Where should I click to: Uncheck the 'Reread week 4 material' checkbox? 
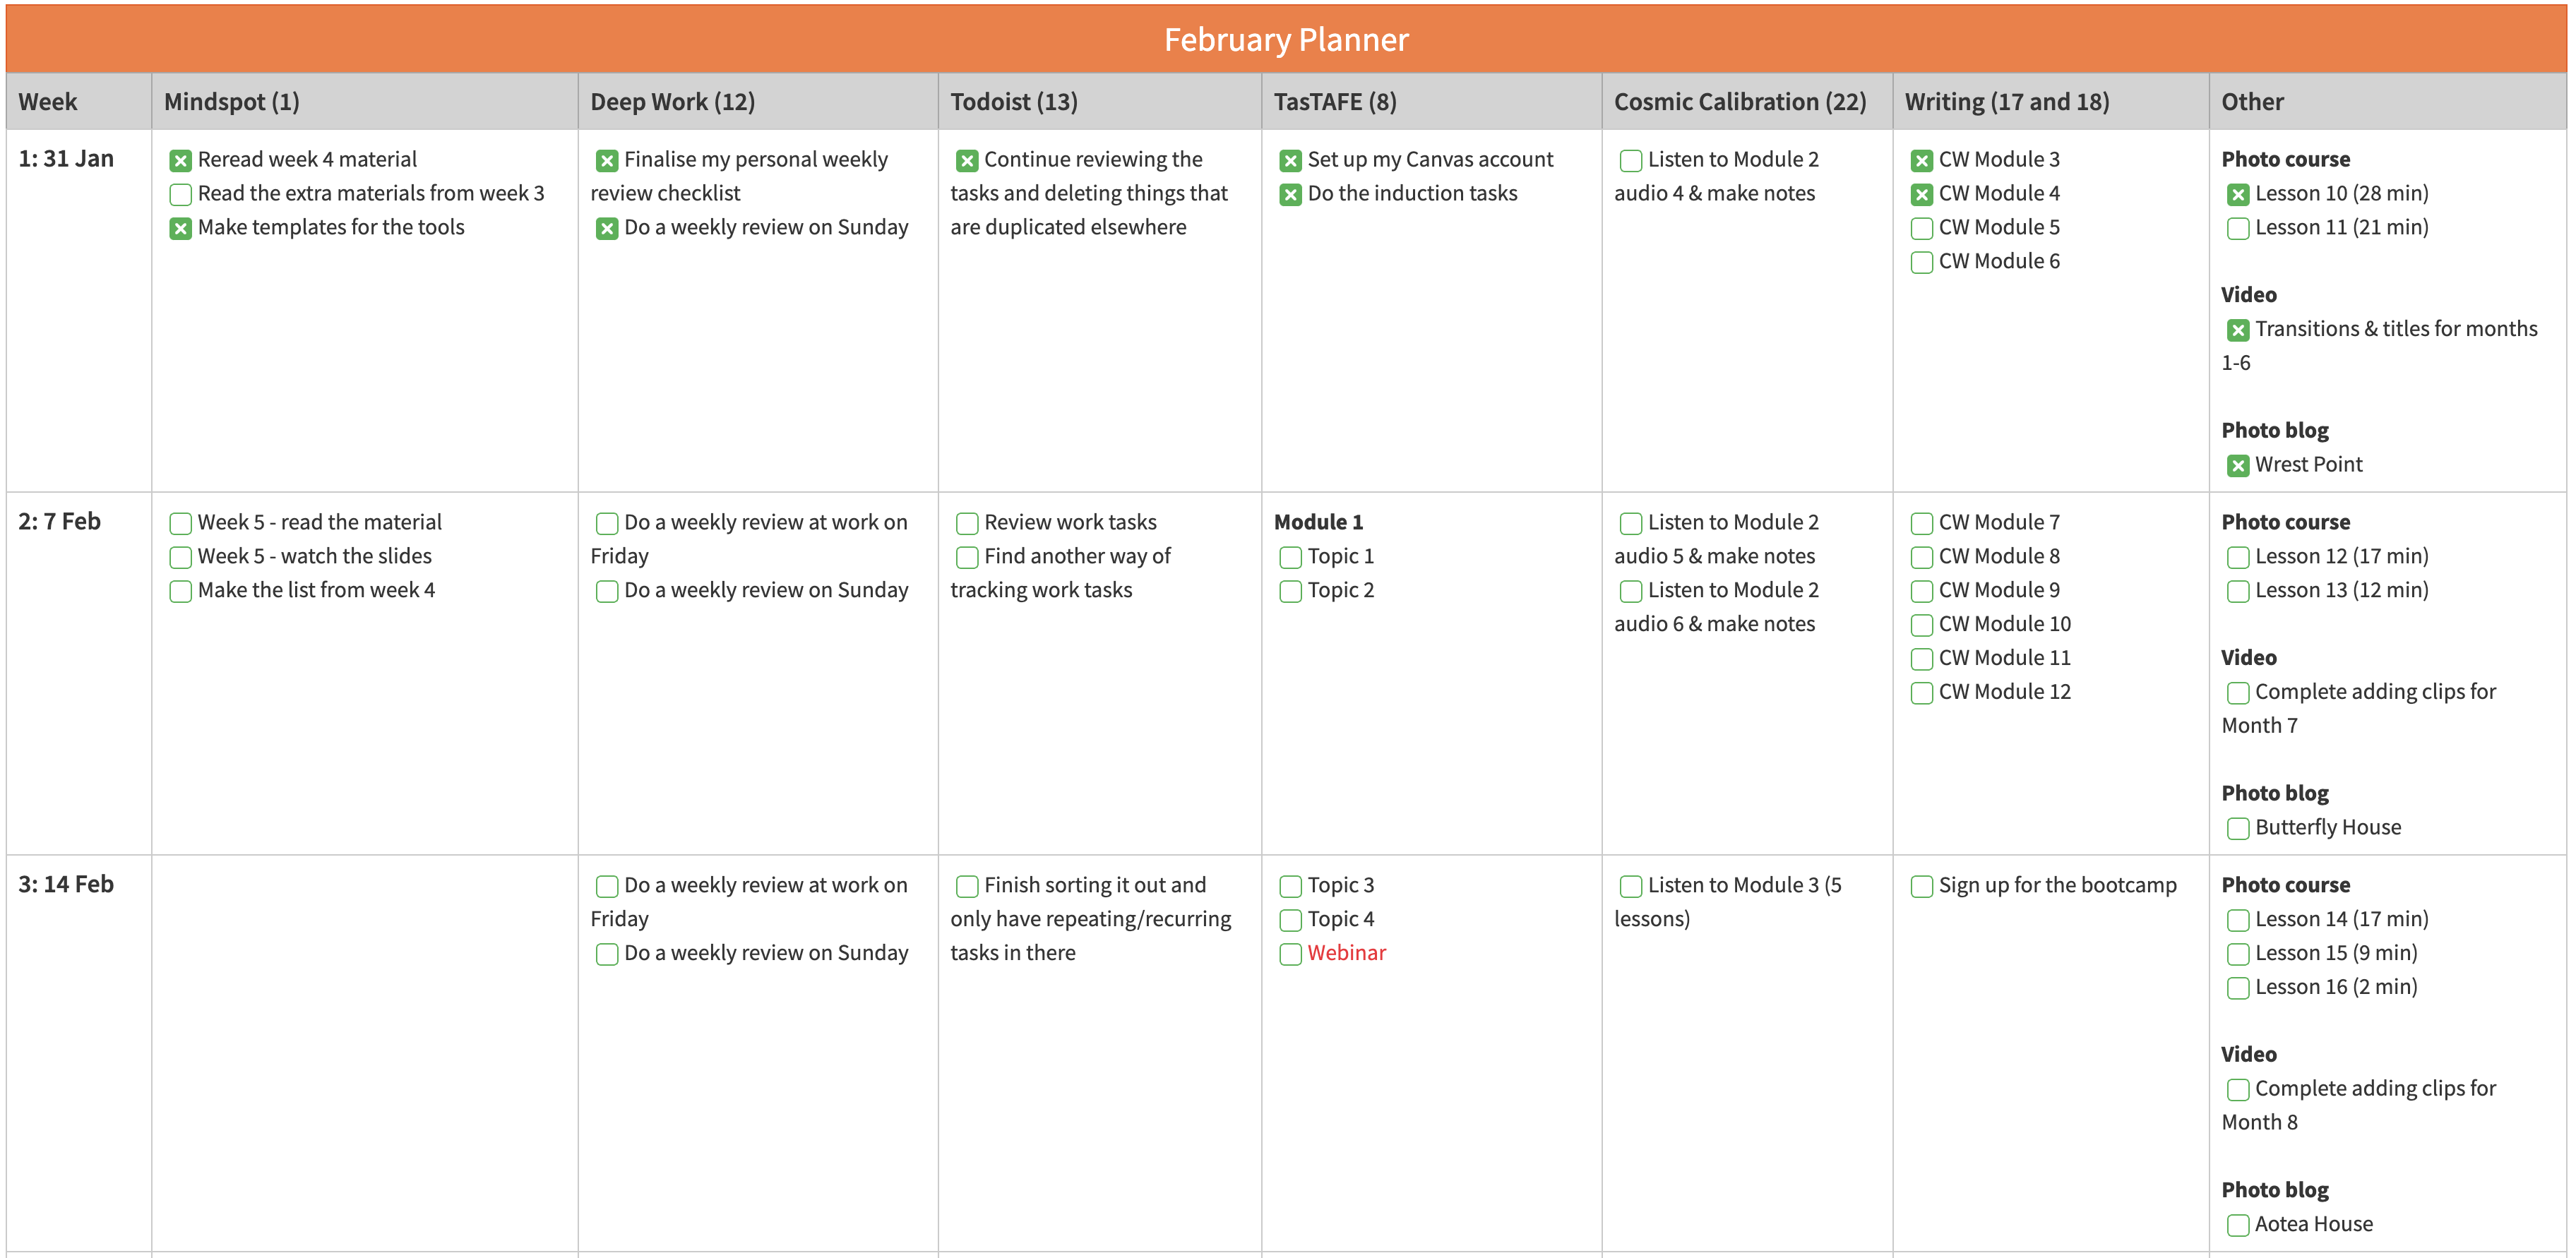180,161
